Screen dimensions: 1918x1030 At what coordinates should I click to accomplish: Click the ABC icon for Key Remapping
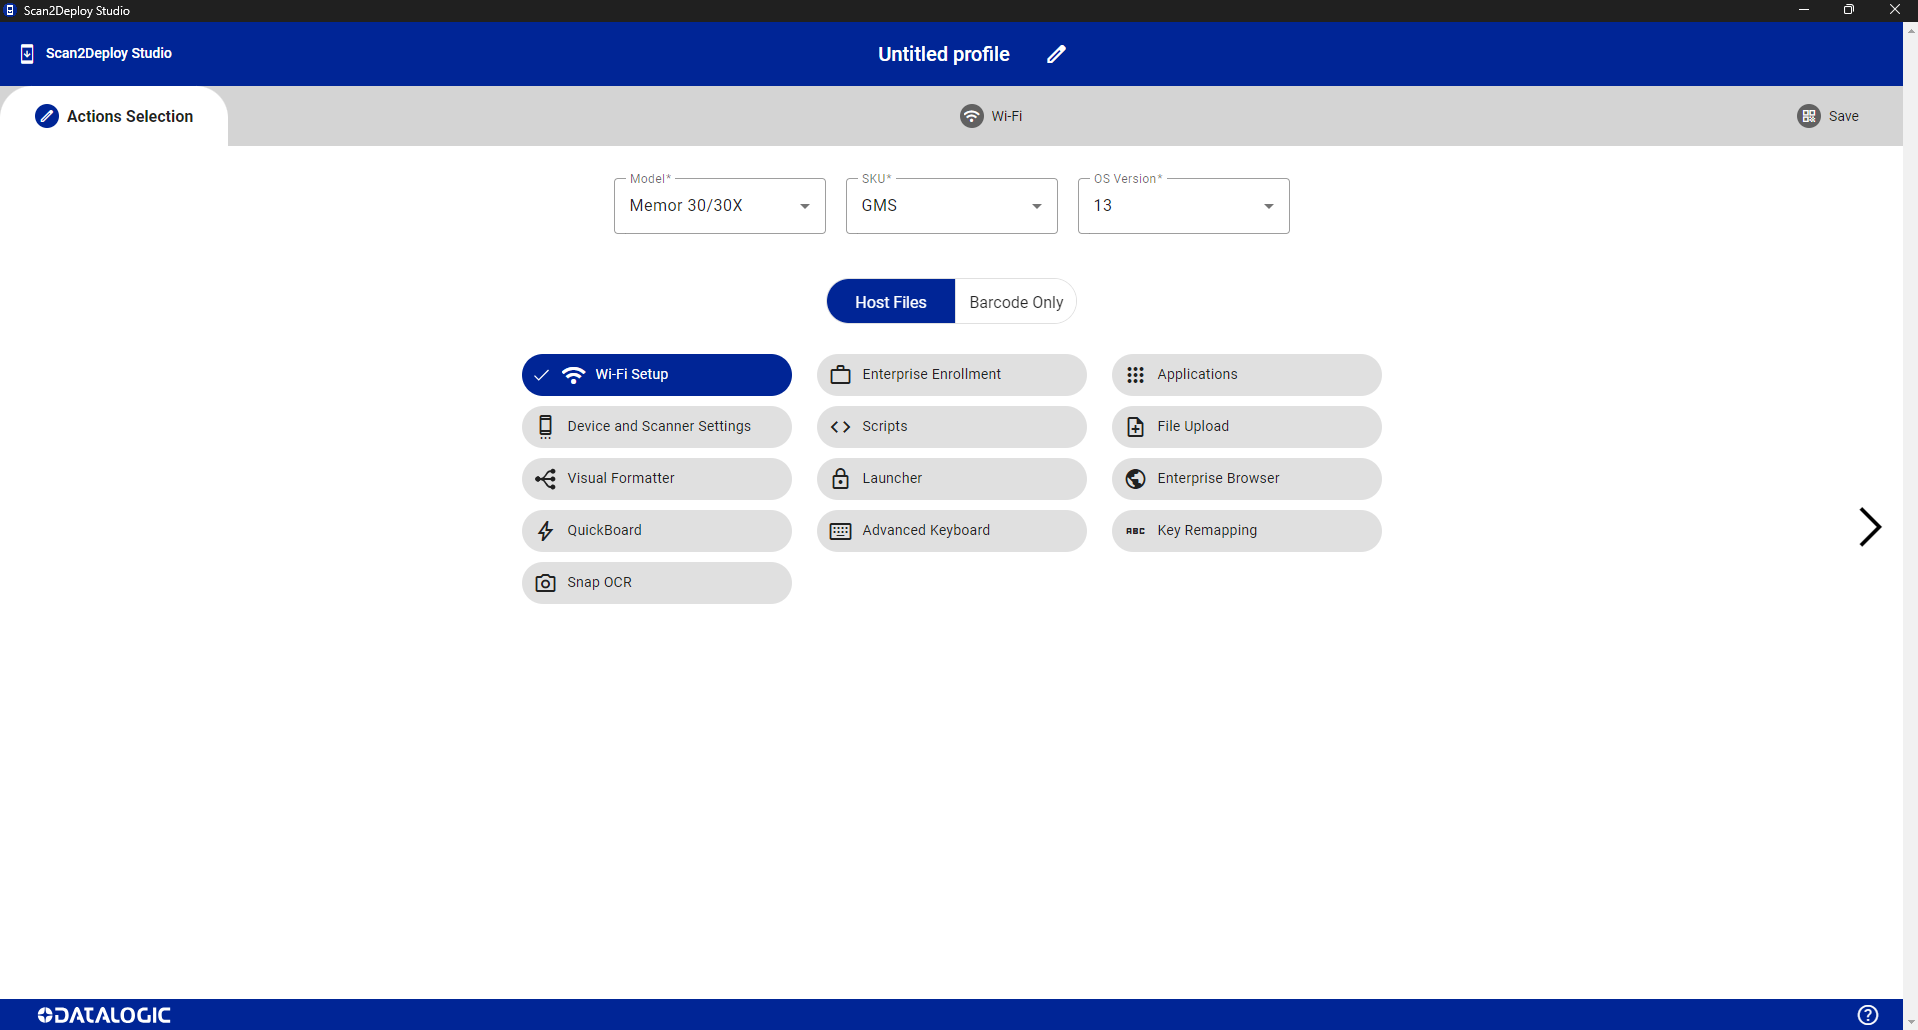coord(1135,531)
